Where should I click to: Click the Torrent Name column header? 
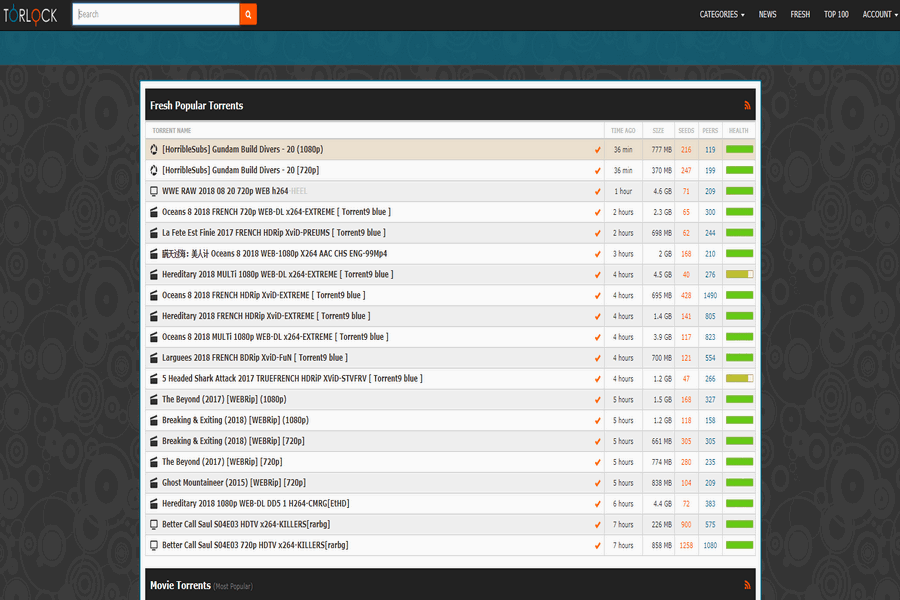tap(172, 130)
